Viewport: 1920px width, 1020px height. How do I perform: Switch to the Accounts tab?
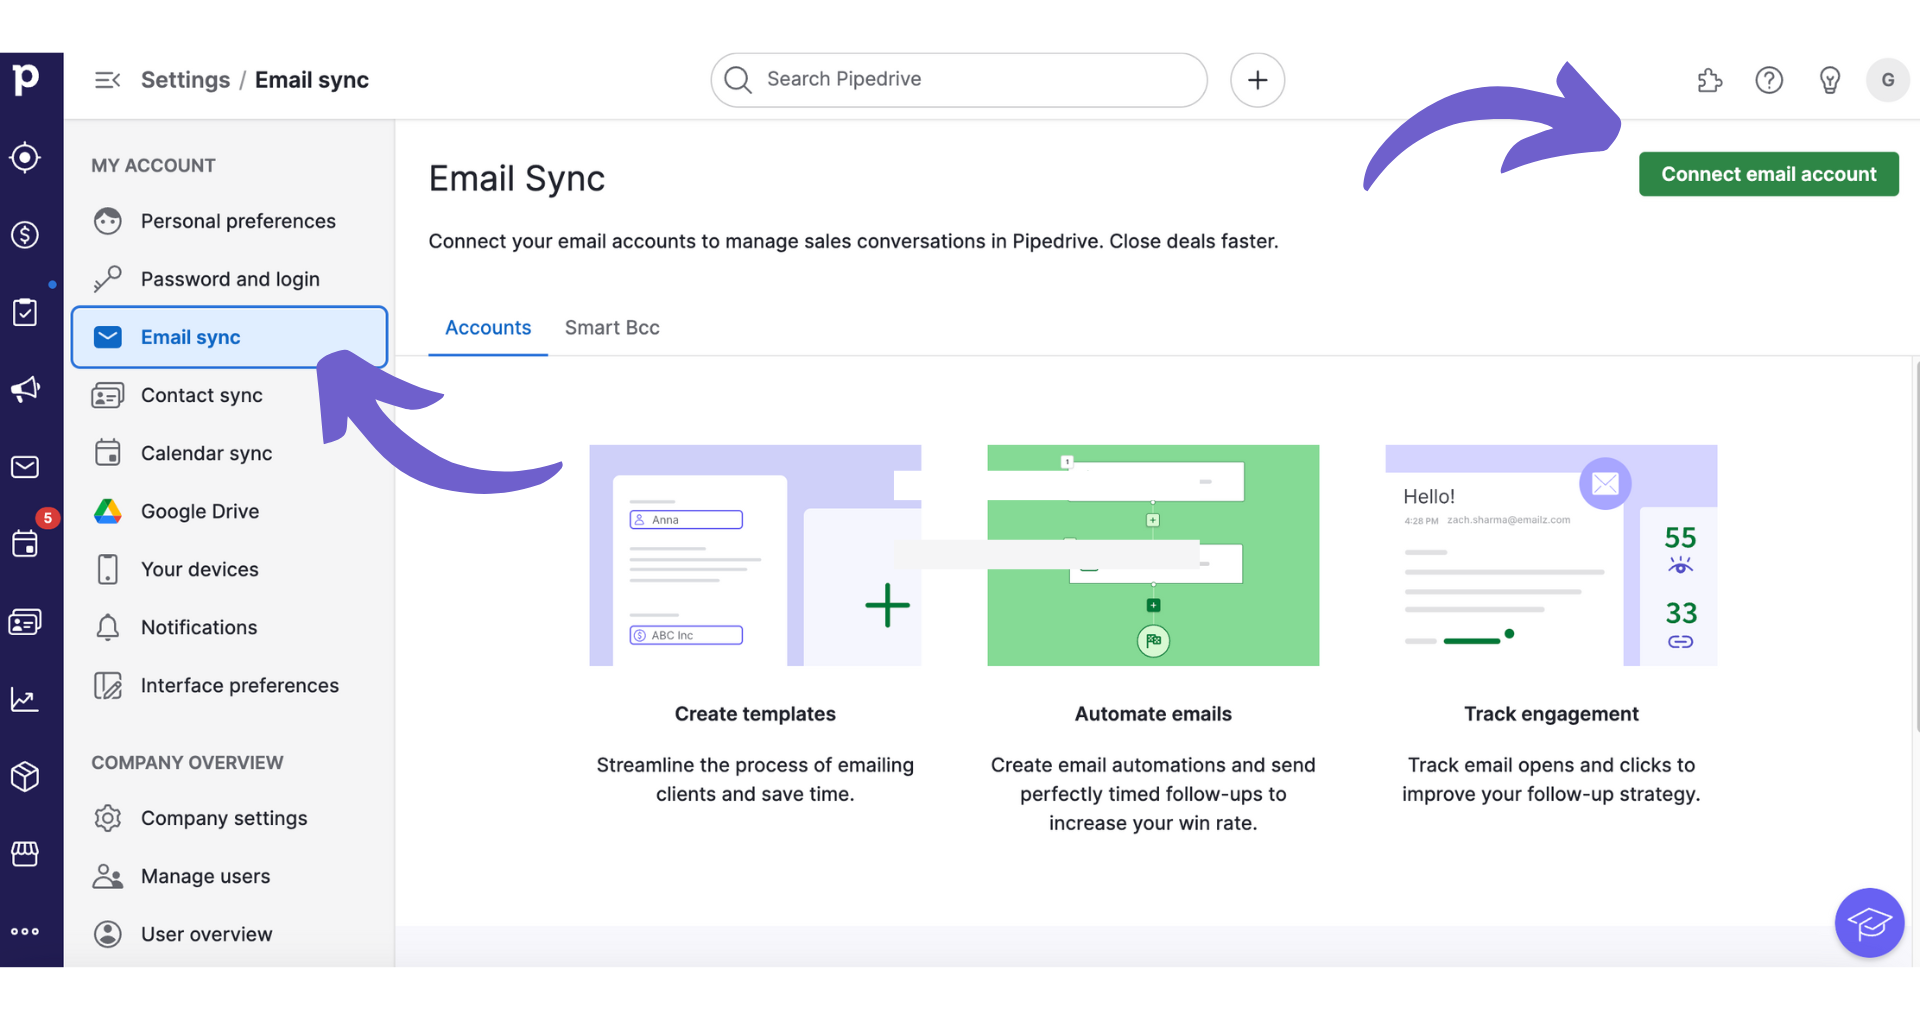coord(487,327)
